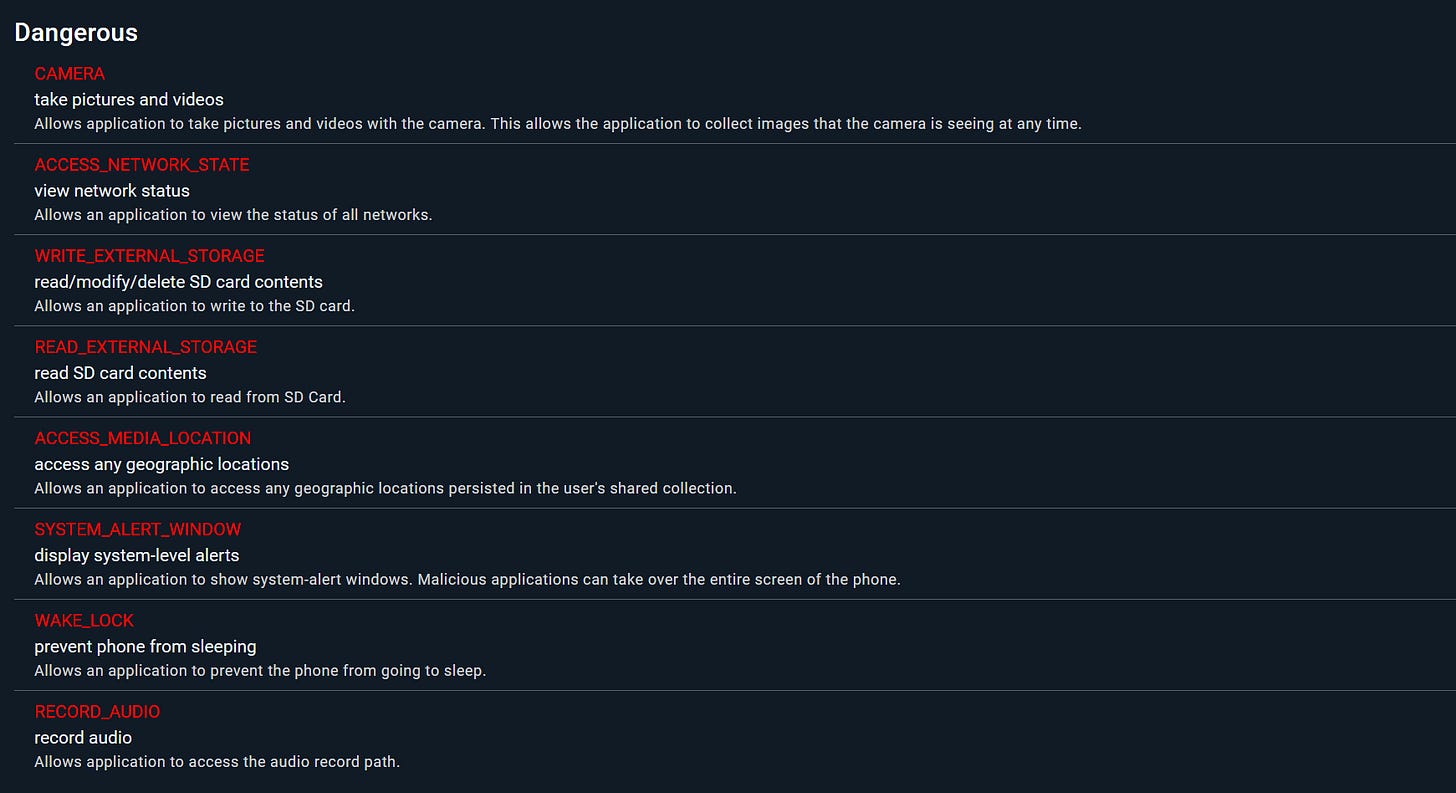Click description about malicious applications taking over screen
The width and height of the screenshot is (1456, 793).
[x=467, y=579]
